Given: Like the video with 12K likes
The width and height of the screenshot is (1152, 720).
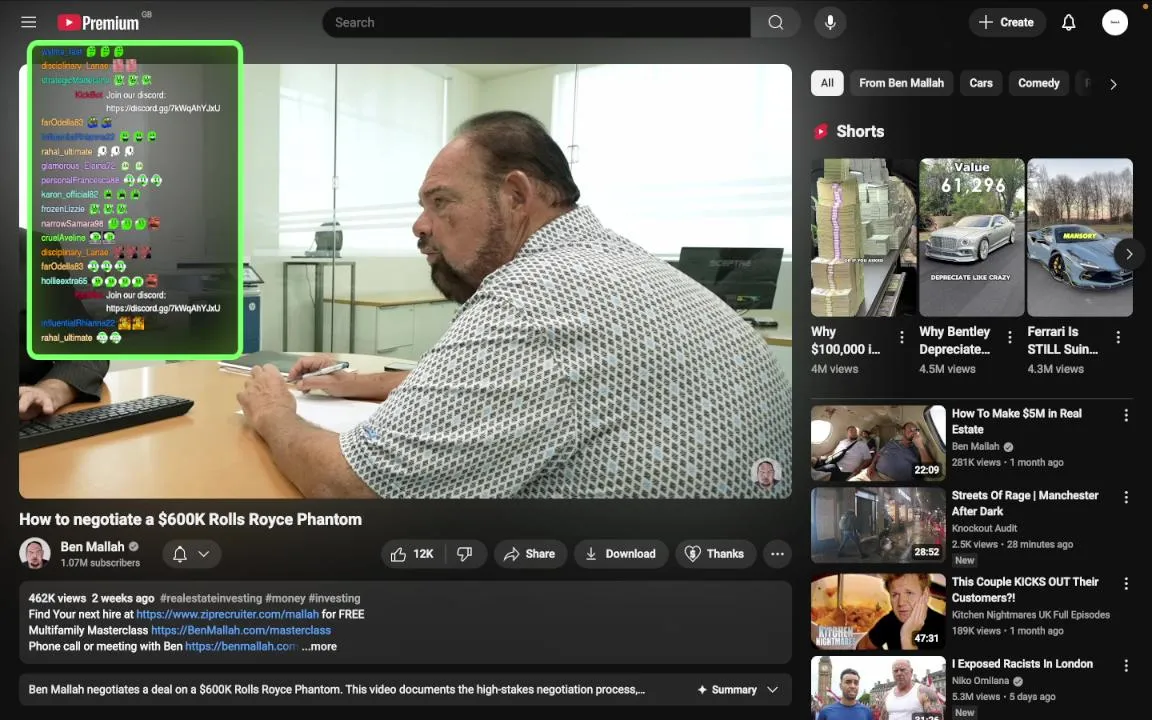Looking at the screenshot, I should pyautogui.click(x=412, y=554).
